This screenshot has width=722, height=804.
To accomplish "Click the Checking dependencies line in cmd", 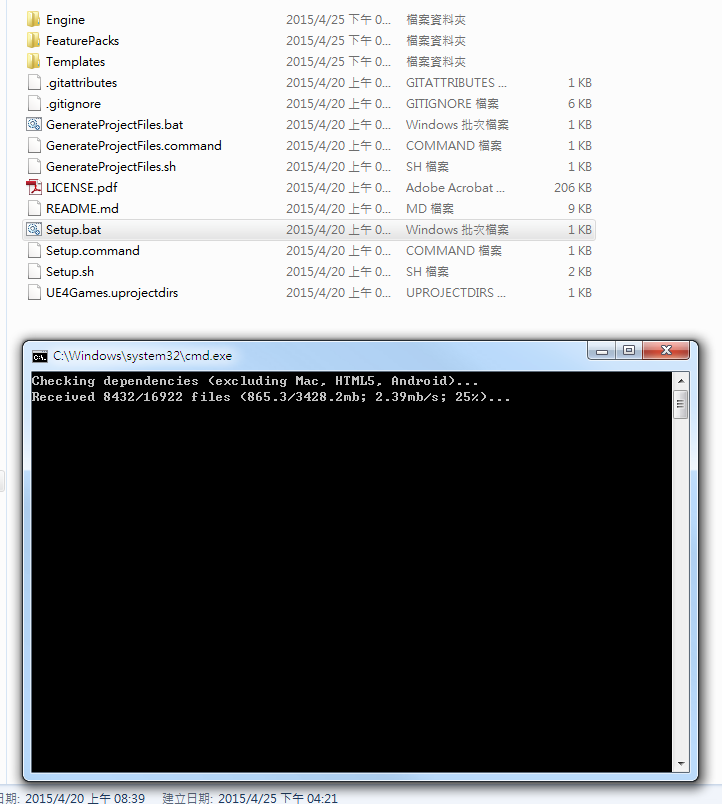I will (x=255, y=381).
